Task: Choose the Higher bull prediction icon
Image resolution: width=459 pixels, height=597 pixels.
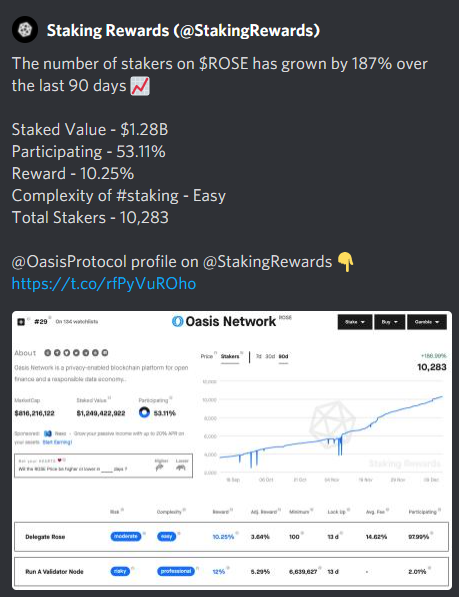Action: click(161, 465)
